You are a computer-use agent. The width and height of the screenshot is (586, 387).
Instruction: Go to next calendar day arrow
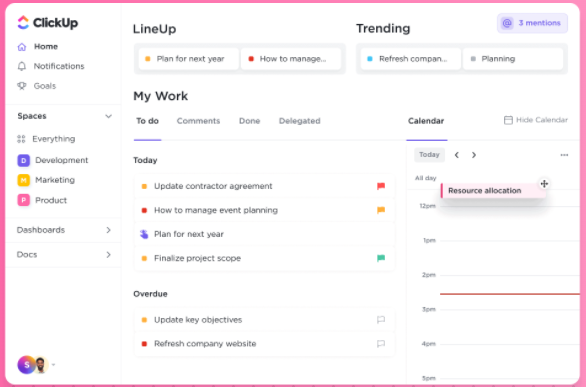474,155
